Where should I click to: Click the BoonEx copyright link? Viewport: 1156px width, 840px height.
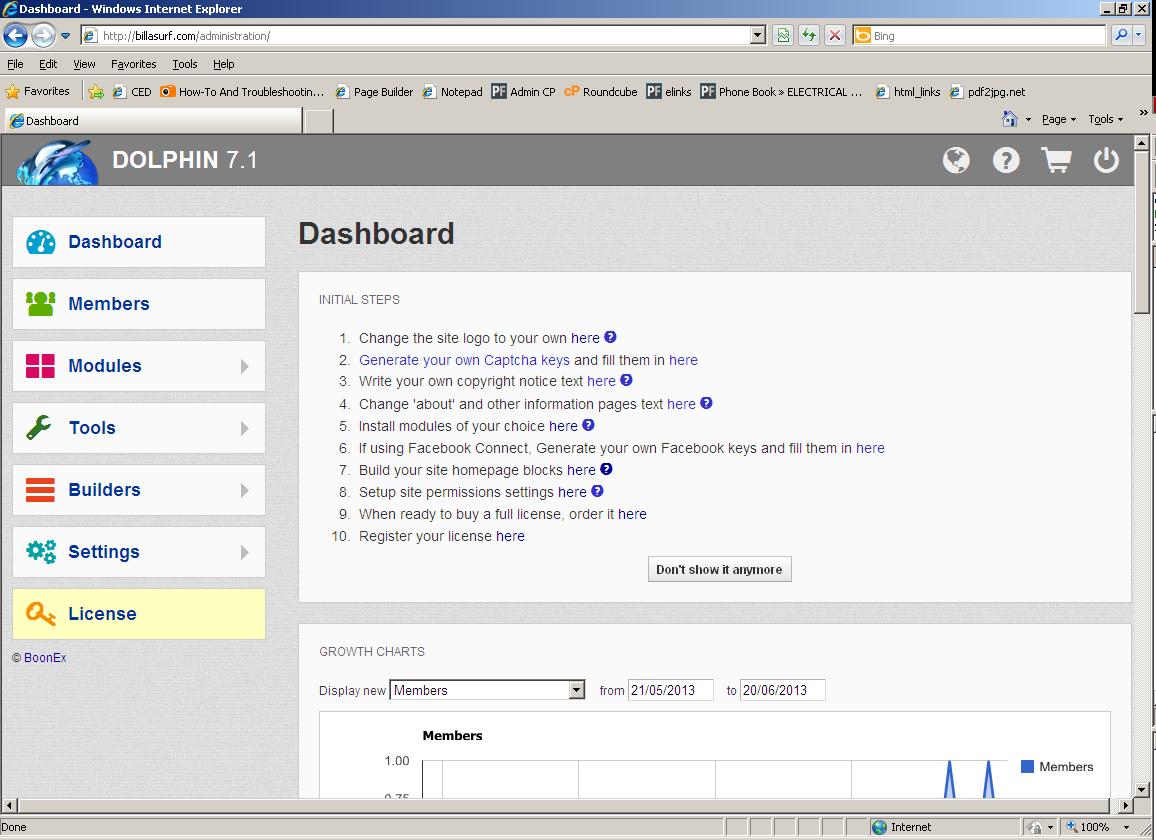pyautogui.click(x=45, y=658)
